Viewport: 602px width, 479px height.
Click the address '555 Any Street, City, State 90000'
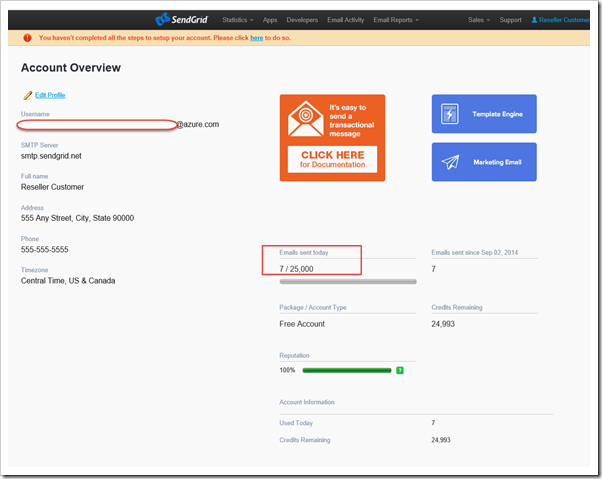click(77, 218)
